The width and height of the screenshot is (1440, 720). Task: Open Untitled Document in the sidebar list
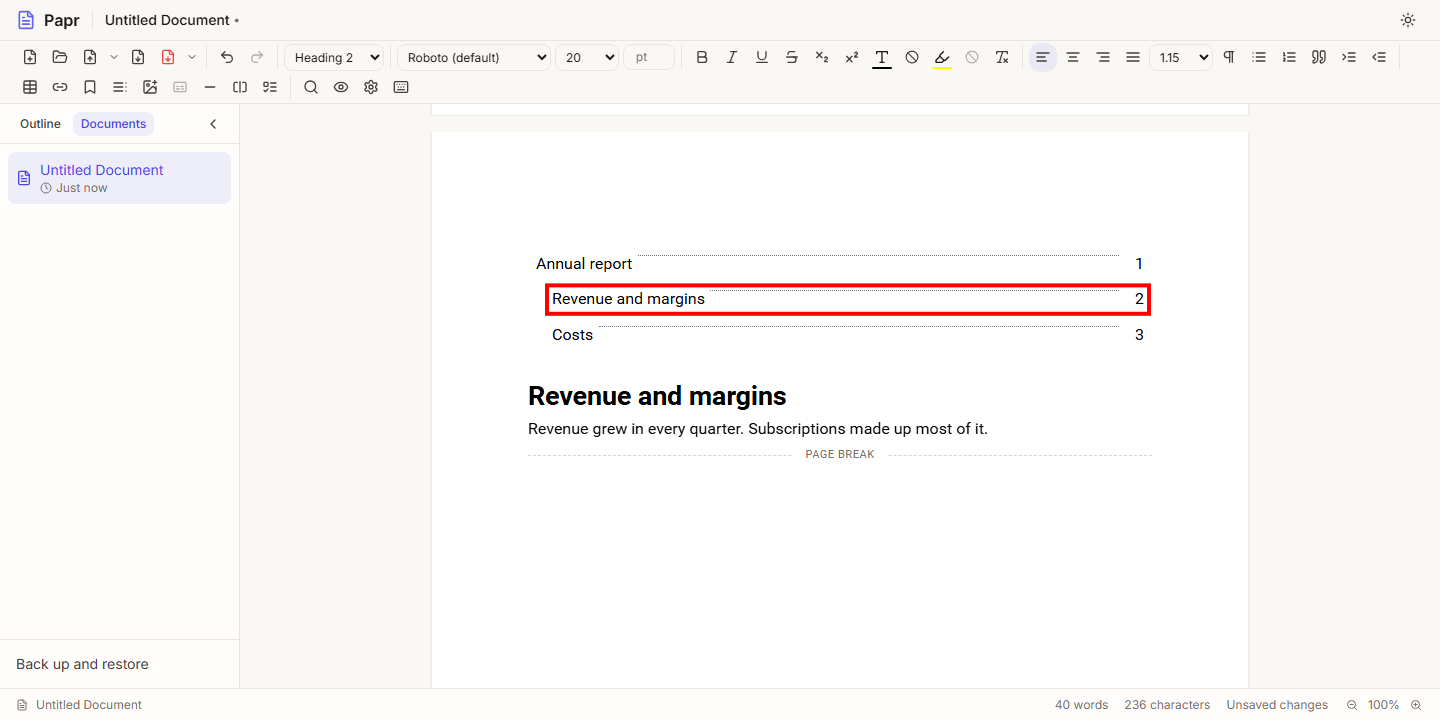(x=119, y=178)
